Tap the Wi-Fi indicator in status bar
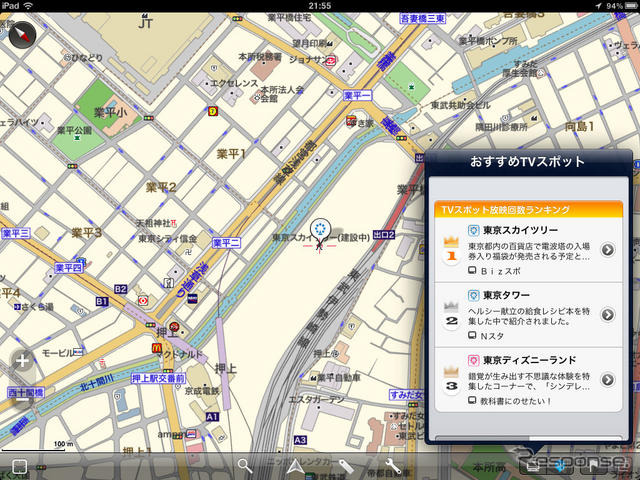Image resolution: width=640 pixels, height=480 pixels. (28, 6)
